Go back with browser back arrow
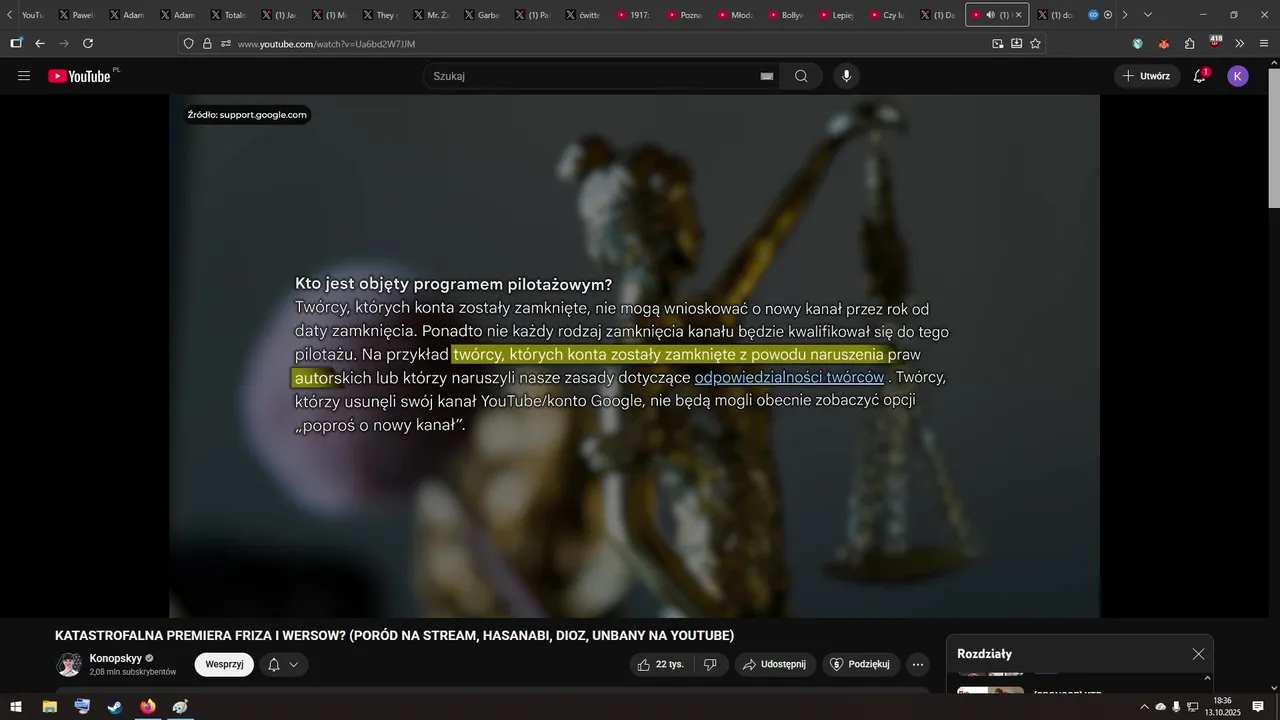 point(40,44)
